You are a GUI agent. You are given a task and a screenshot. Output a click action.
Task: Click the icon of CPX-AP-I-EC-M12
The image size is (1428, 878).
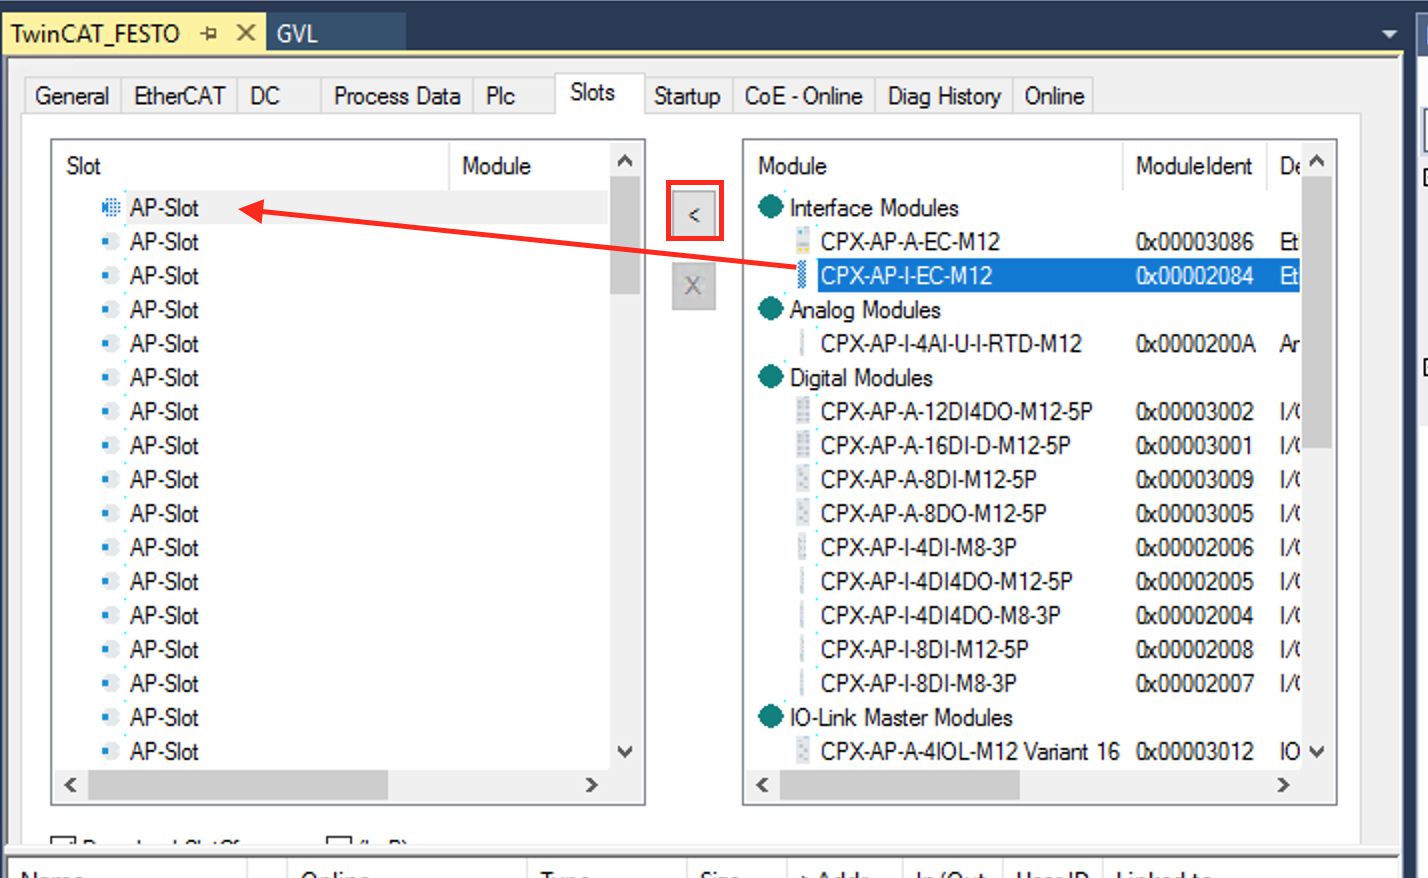(802, 275)
